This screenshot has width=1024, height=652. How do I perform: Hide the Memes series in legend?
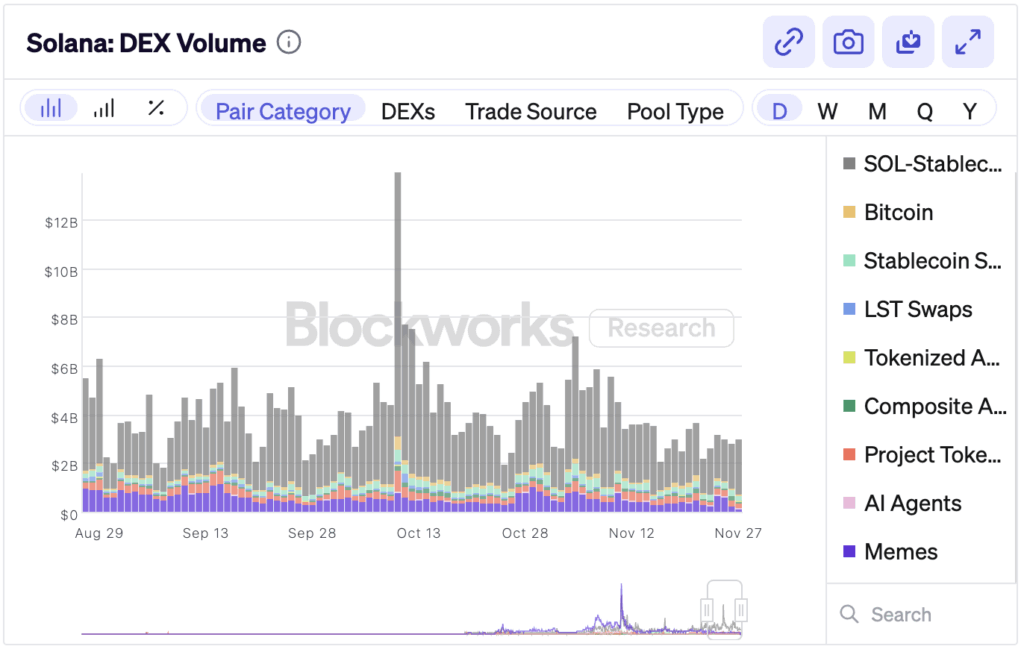point(900,552)
